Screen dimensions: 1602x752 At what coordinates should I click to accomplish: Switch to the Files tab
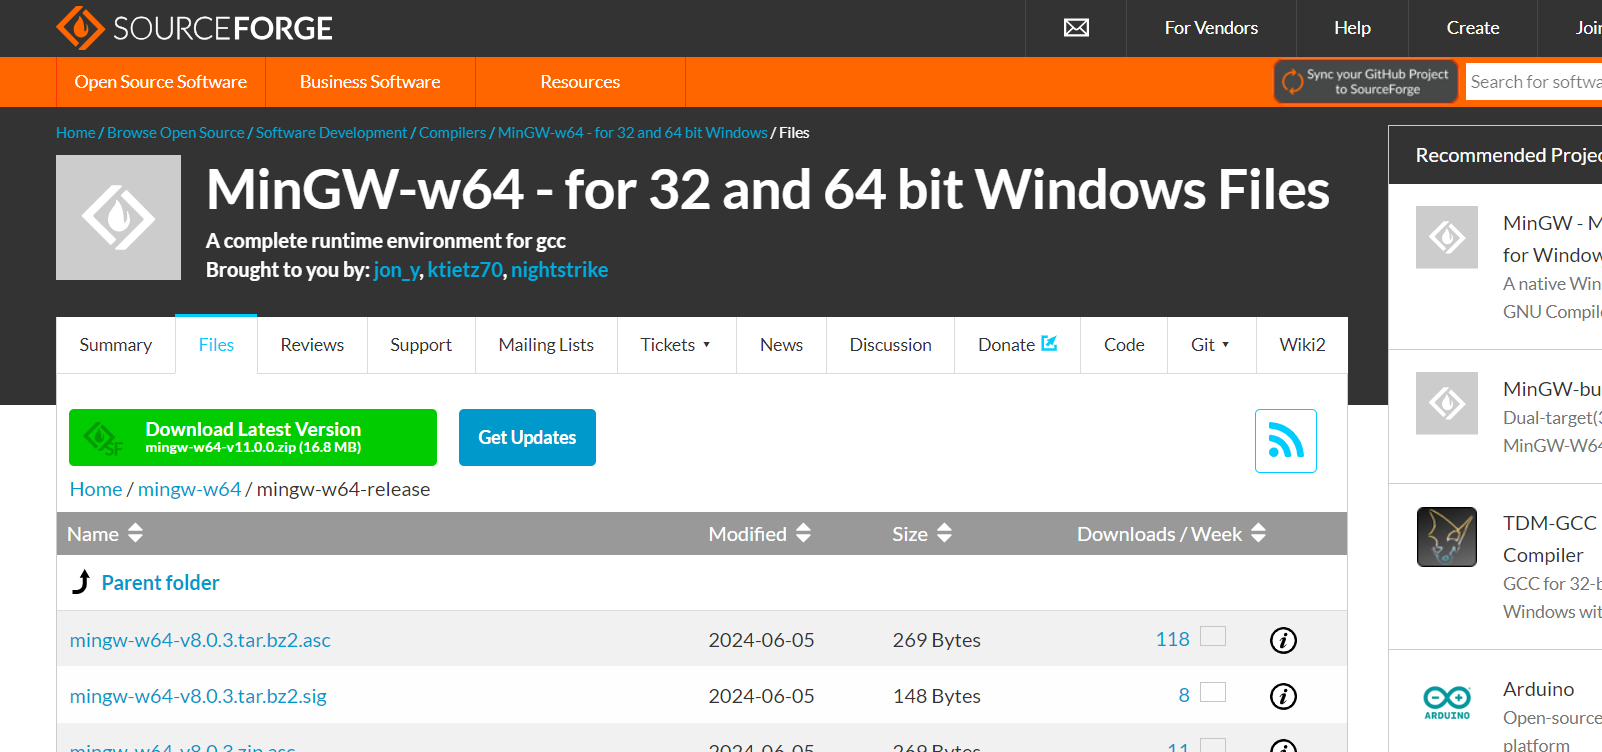216,345
